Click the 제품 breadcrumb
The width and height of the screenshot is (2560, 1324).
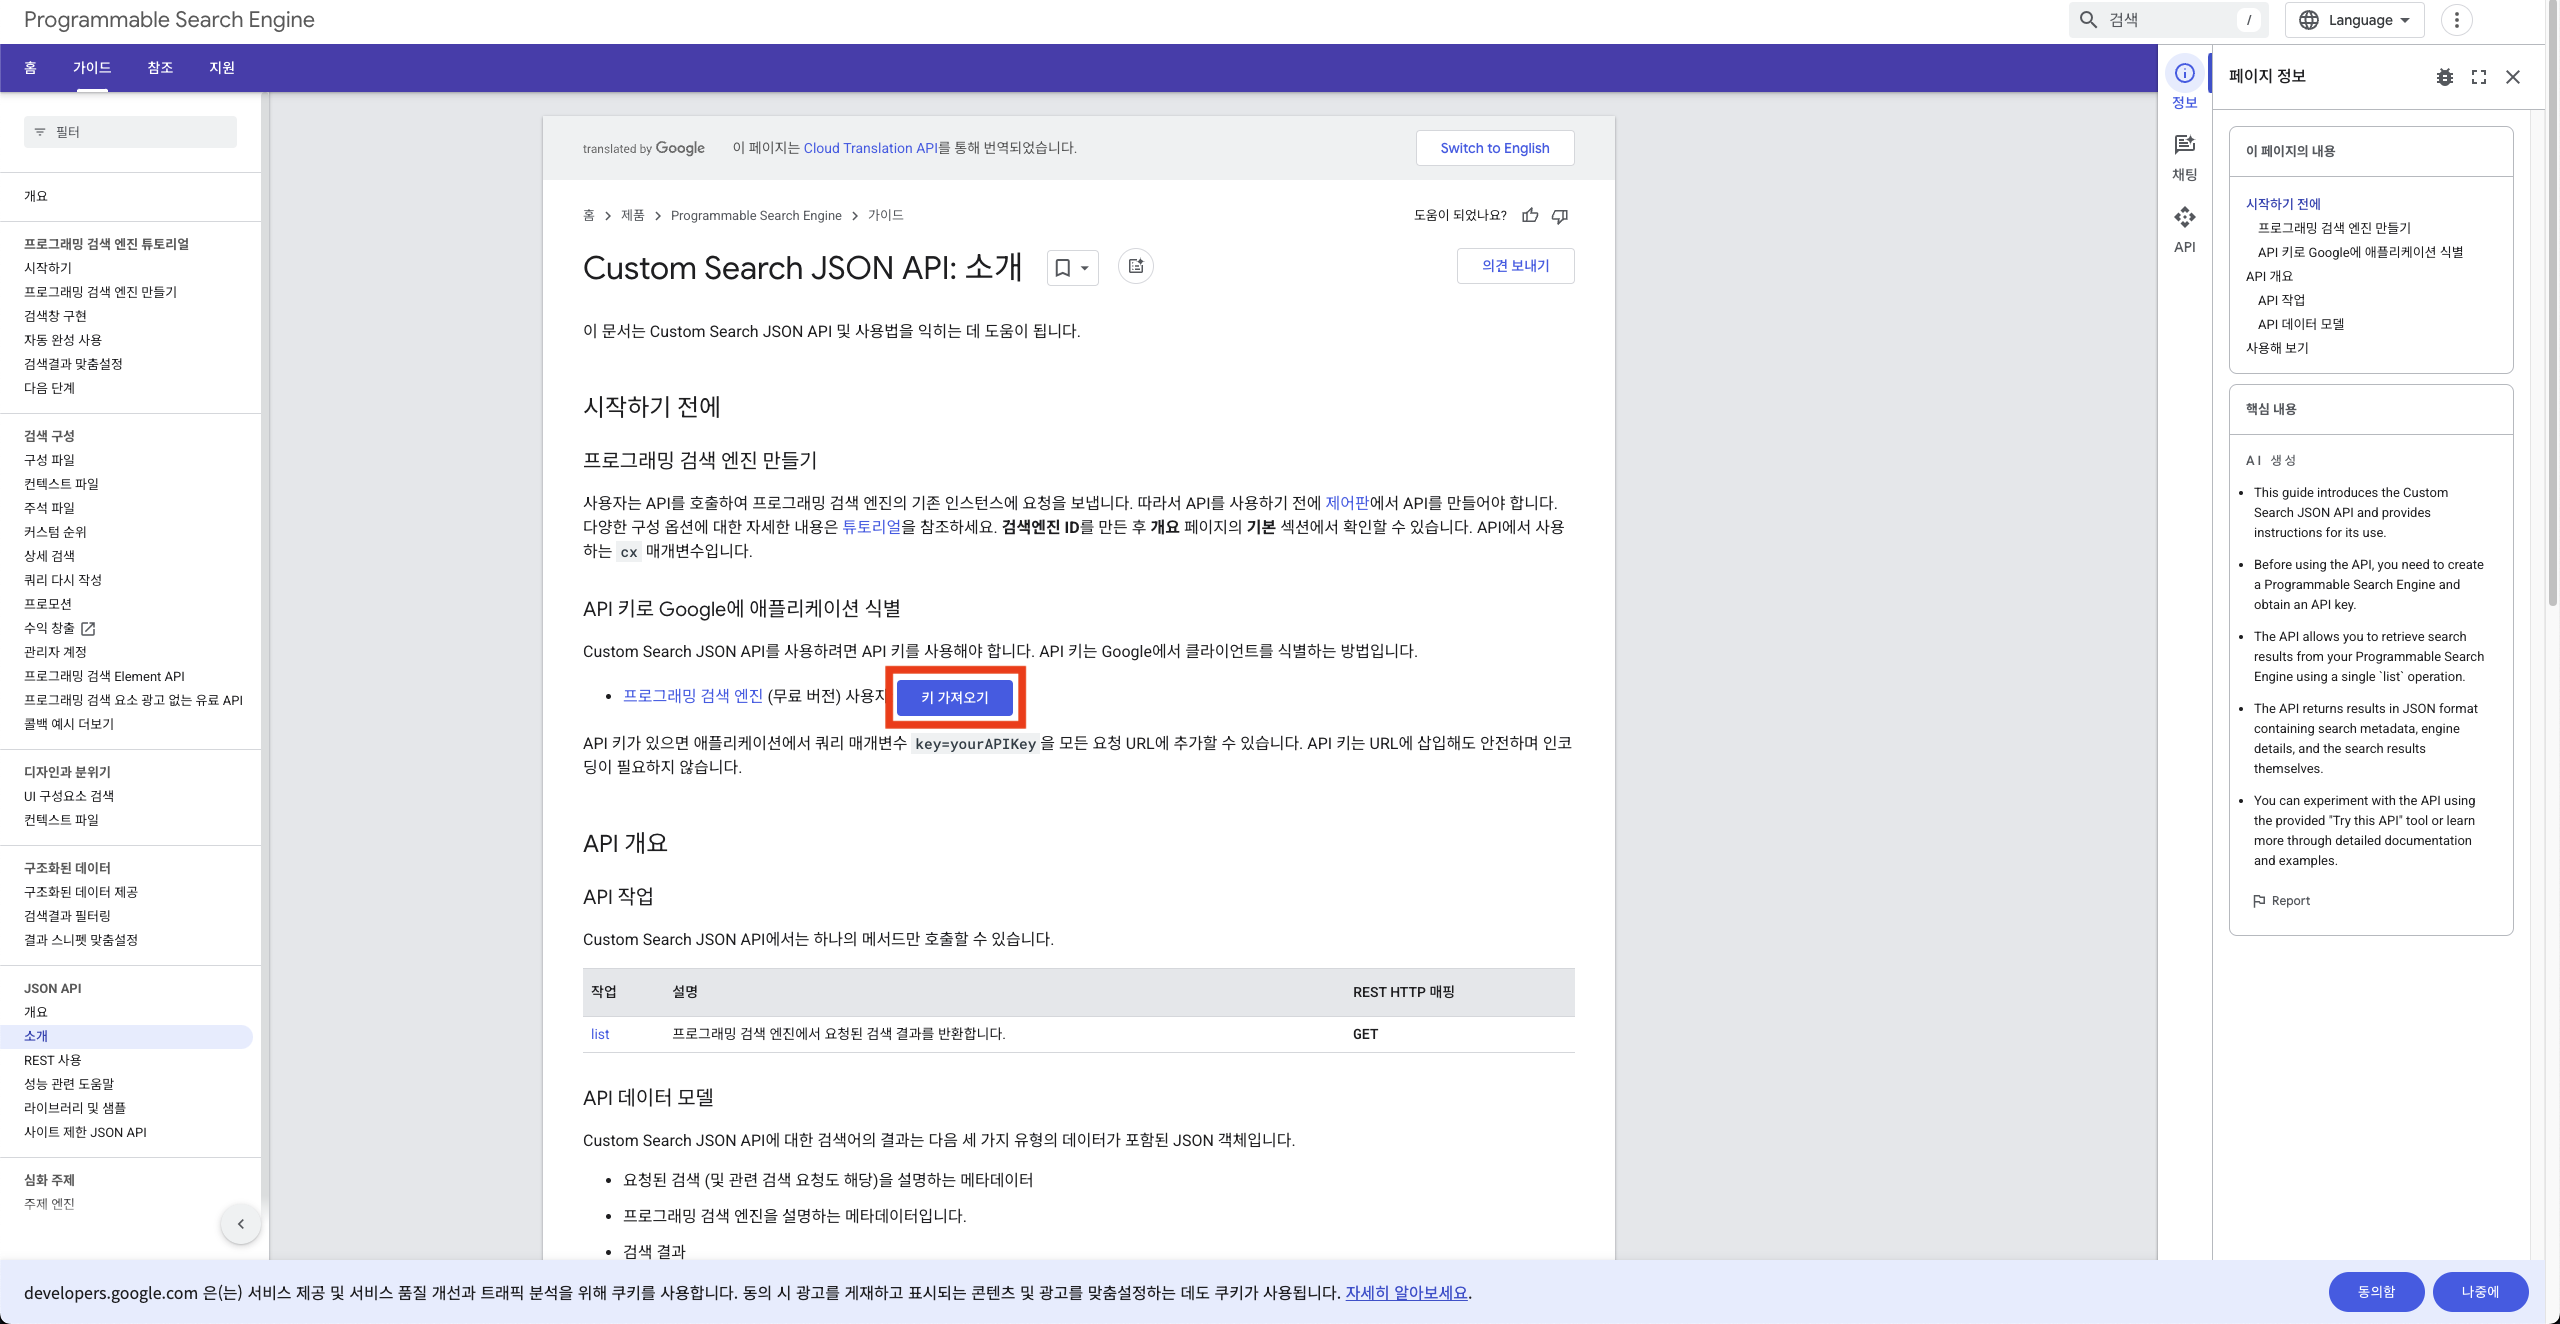[x=632, y=216]
